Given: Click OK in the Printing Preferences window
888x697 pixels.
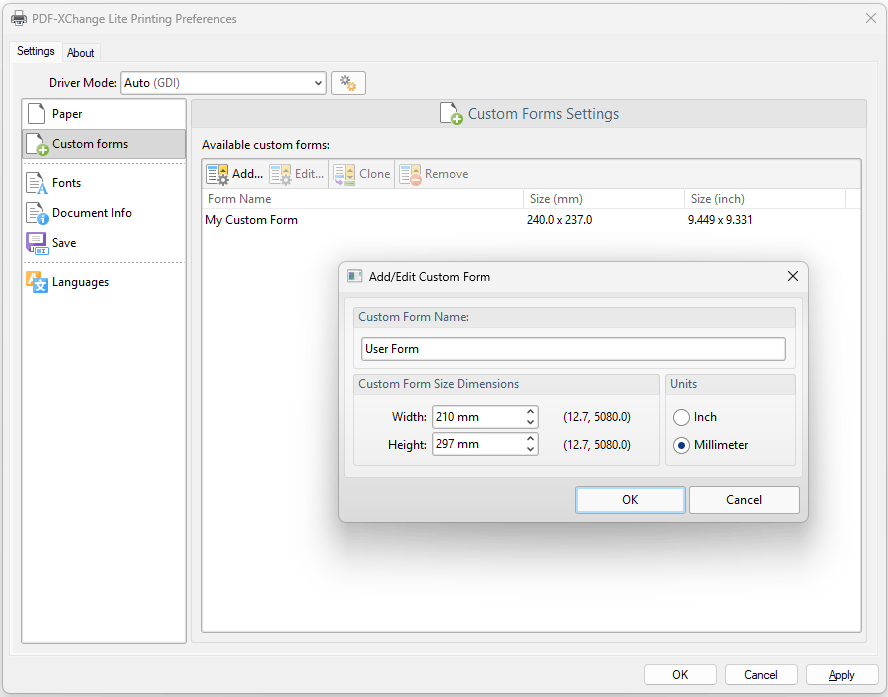Looking at the screenshot, I should 680,674.
